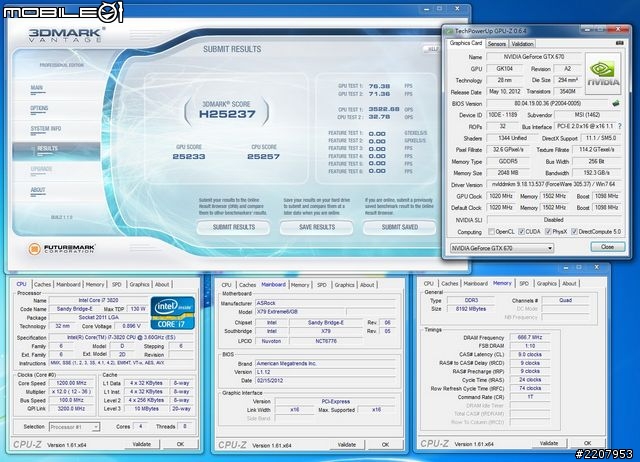Screen dimensions: 640x462
Task: Click the Submit Saved button
Action: tap(400, 227)
